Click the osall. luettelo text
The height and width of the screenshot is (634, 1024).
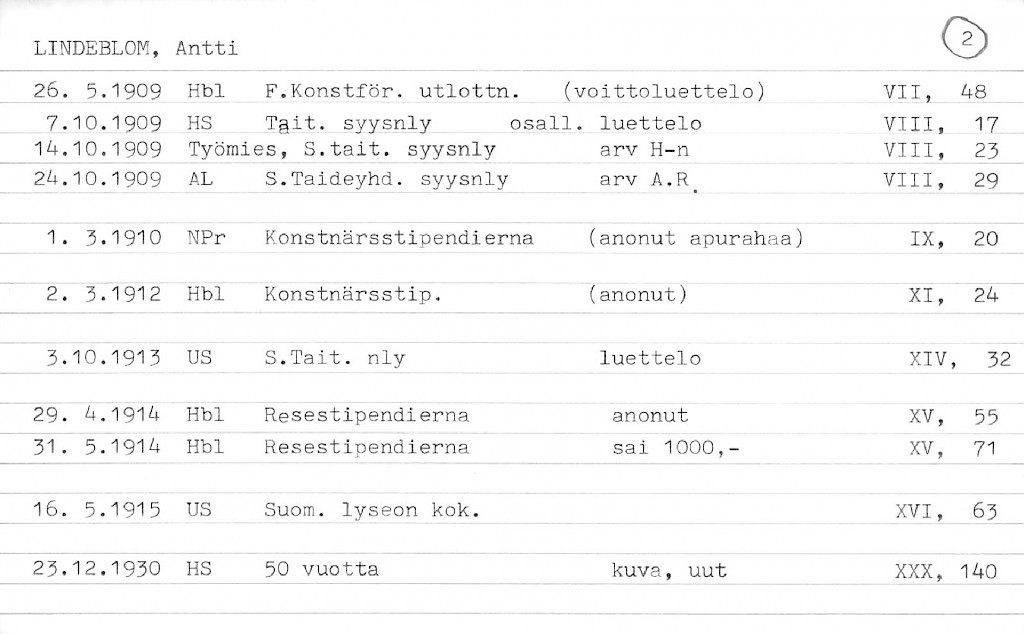pyautogui.click(x=605, y=125)
